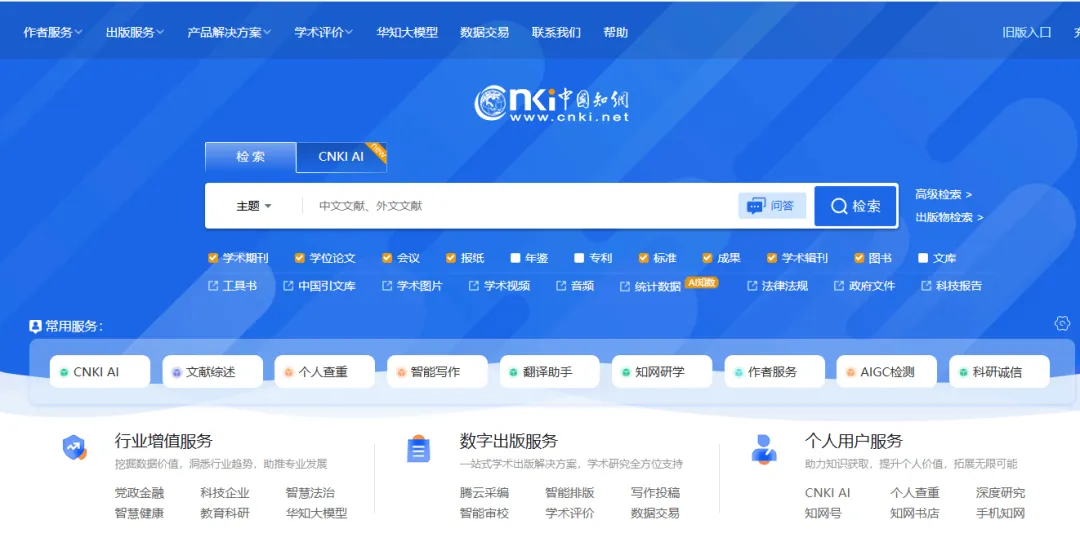Click the dot icon on 智能写作 card
The image size is (1080, 560).
pos(401,373)
